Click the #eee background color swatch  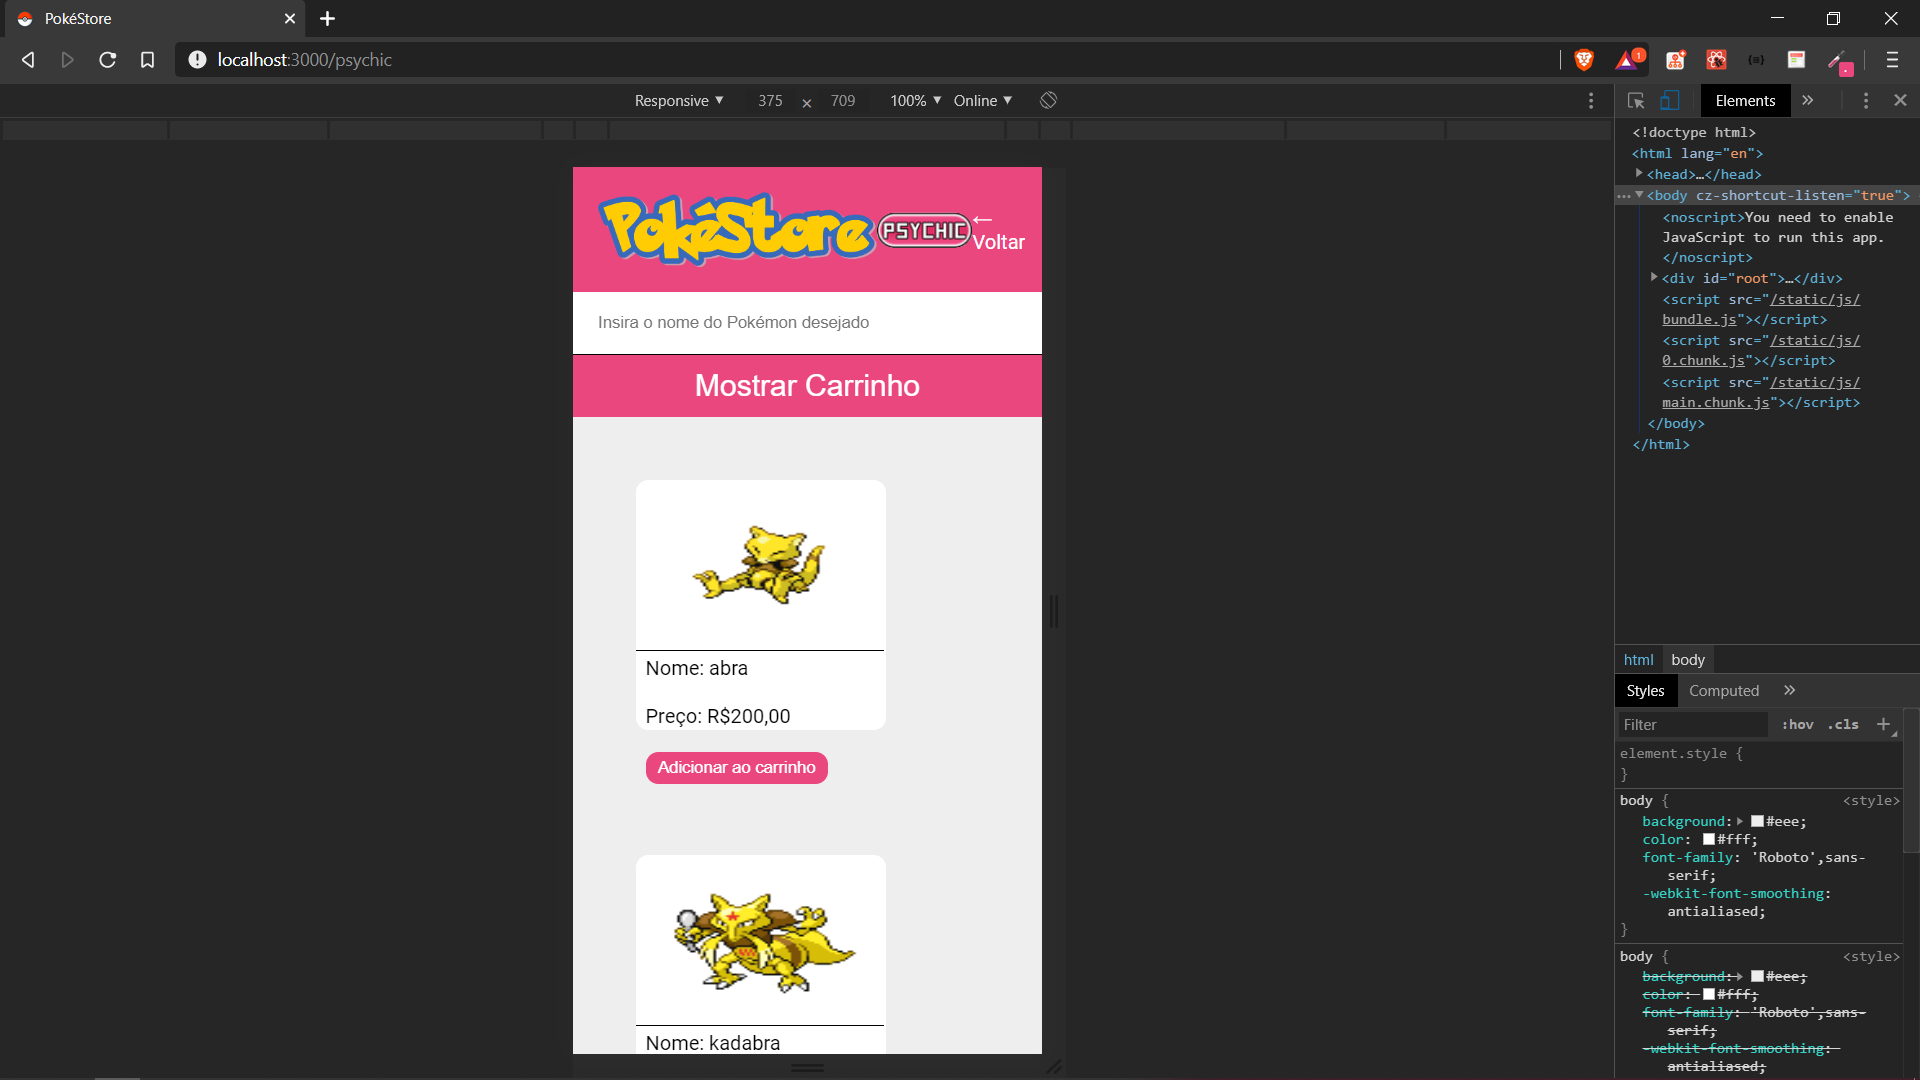pos(1757,821)
